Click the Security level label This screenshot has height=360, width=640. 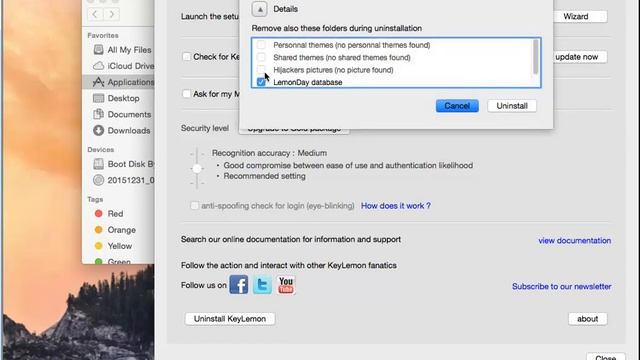click(x=204, y=128)
